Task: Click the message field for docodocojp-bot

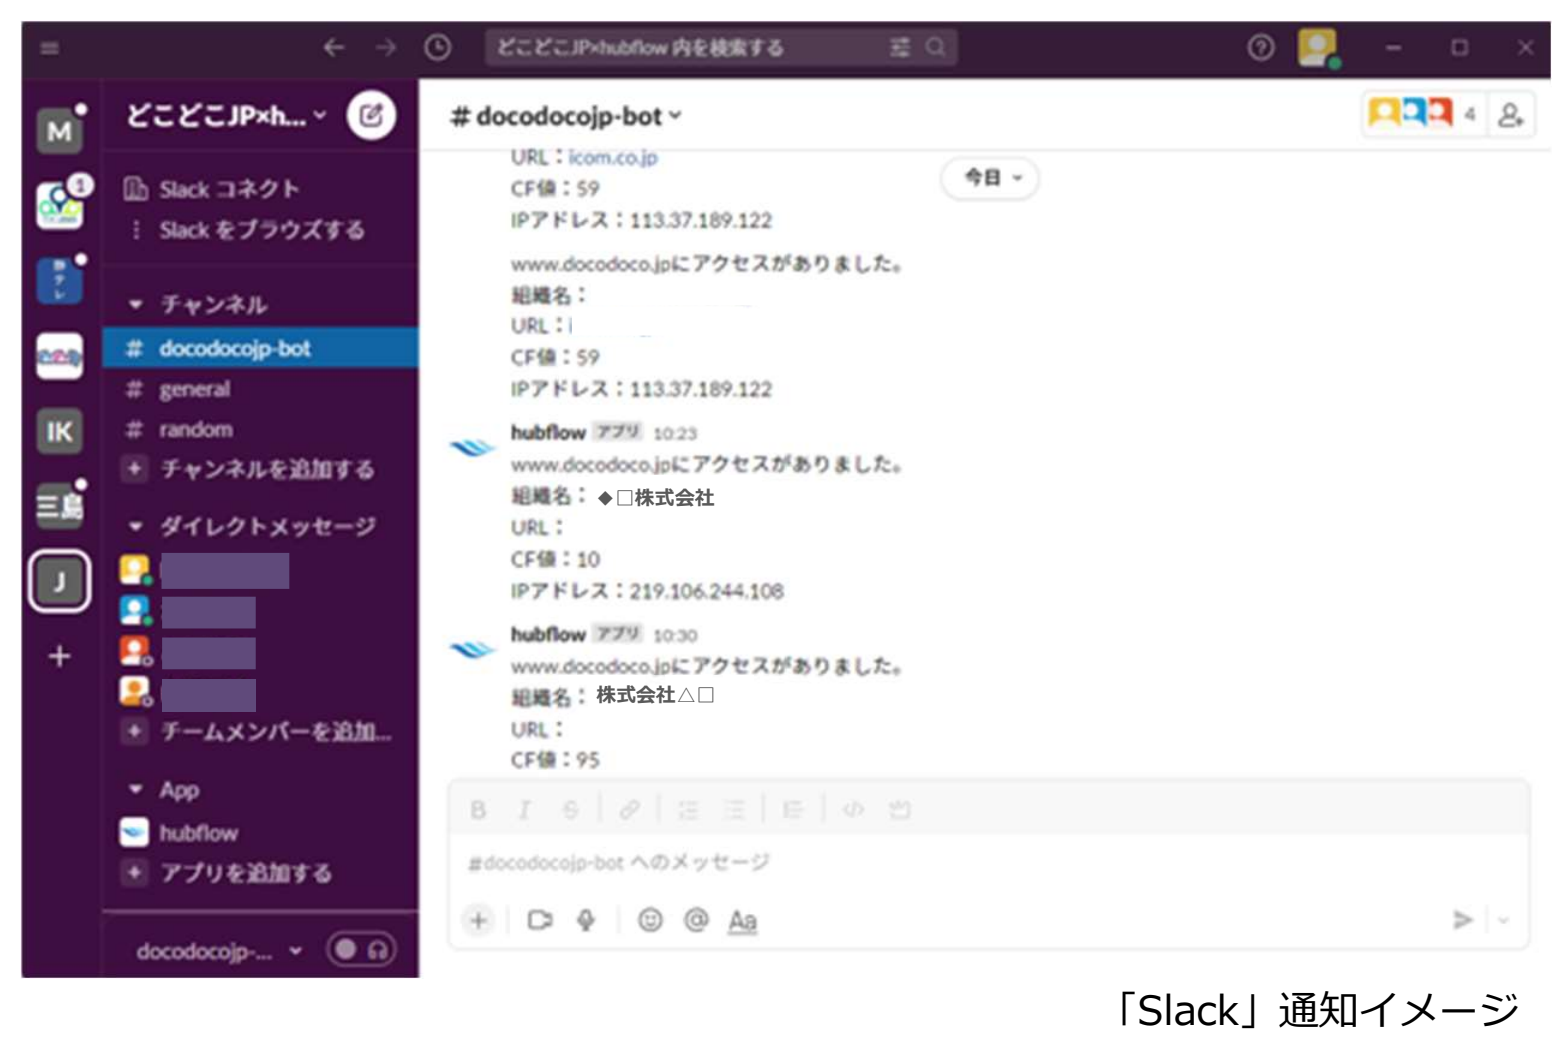Action: (x=988, y=862)
